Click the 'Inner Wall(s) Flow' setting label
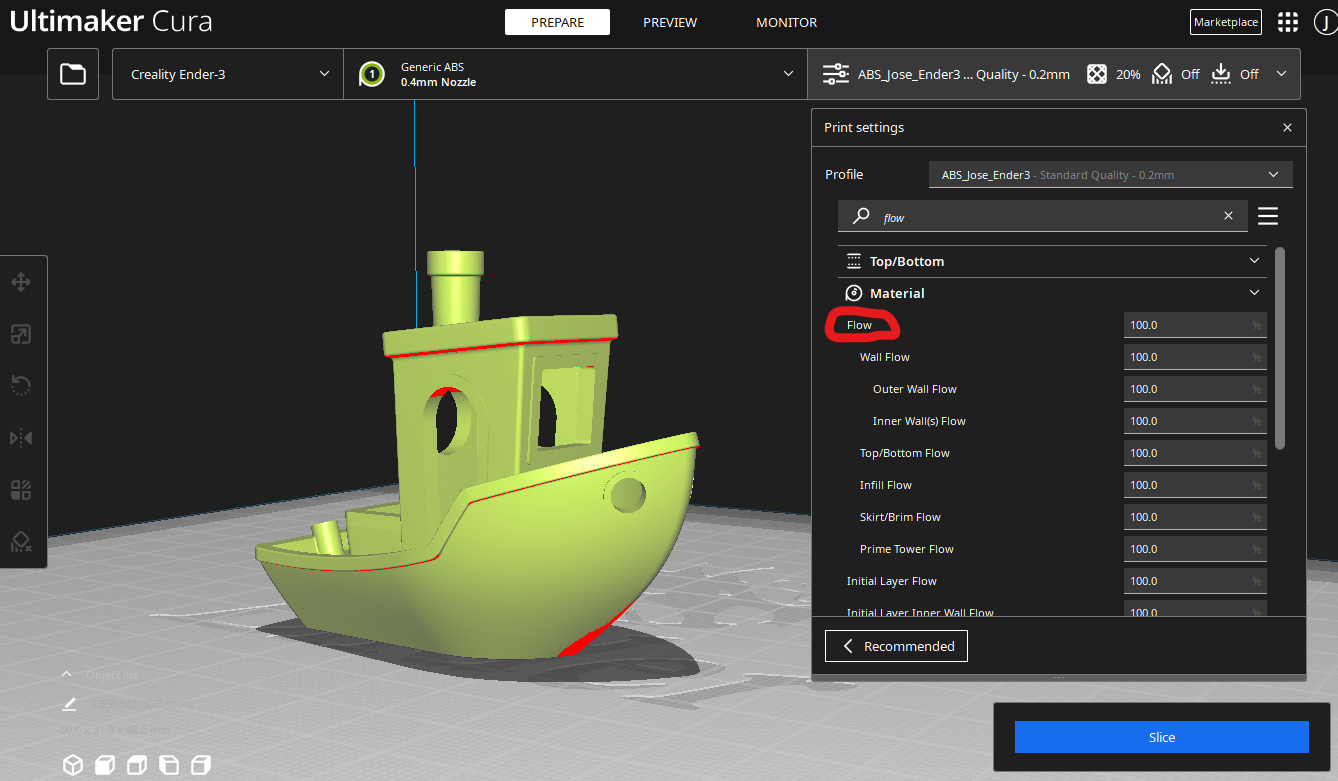 click(x=919, y=421)
